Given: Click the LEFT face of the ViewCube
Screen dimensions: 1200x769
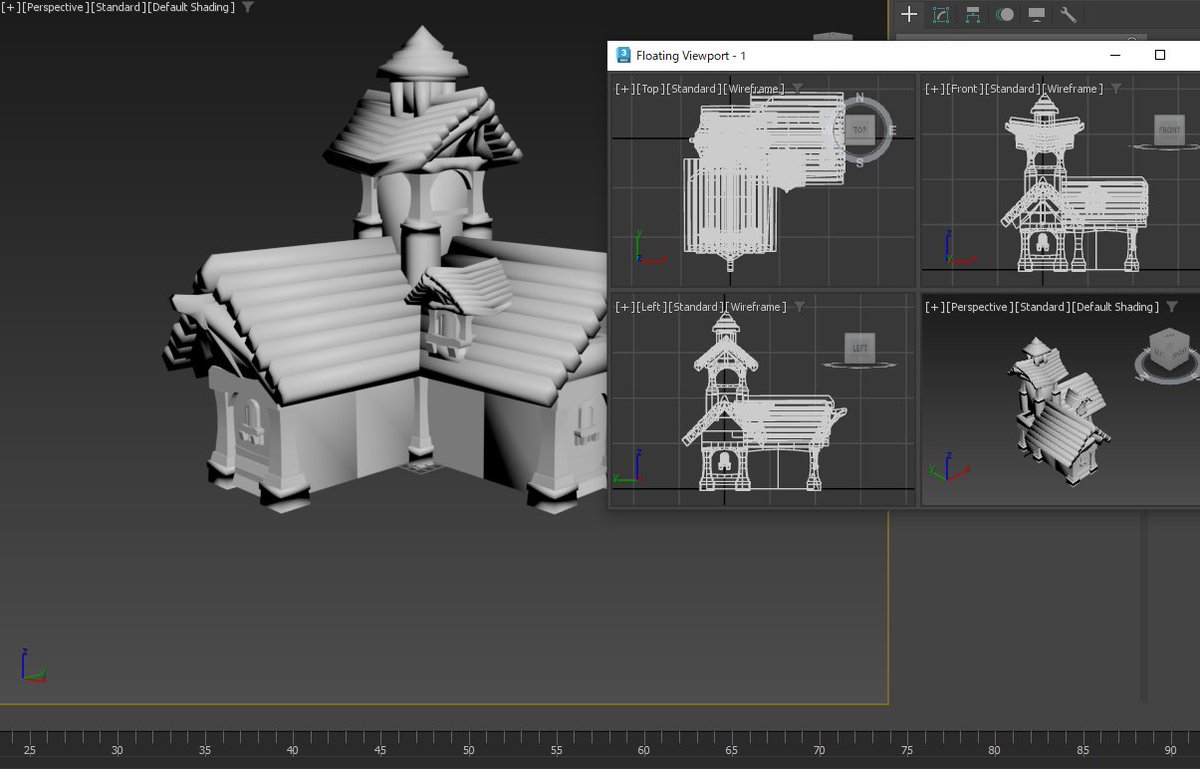Looking at the screenshot, I should tap(859, 348).
